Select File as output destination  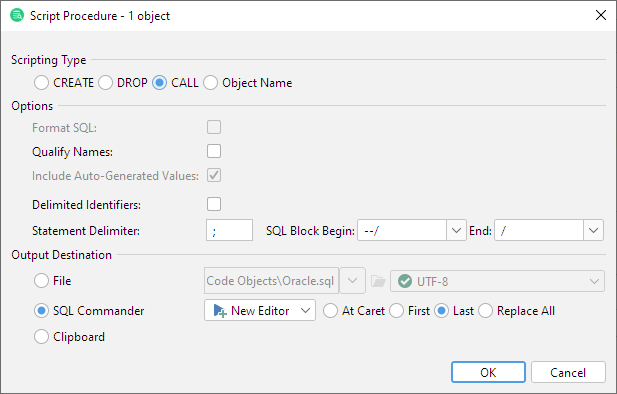click(x=41, y=281)
